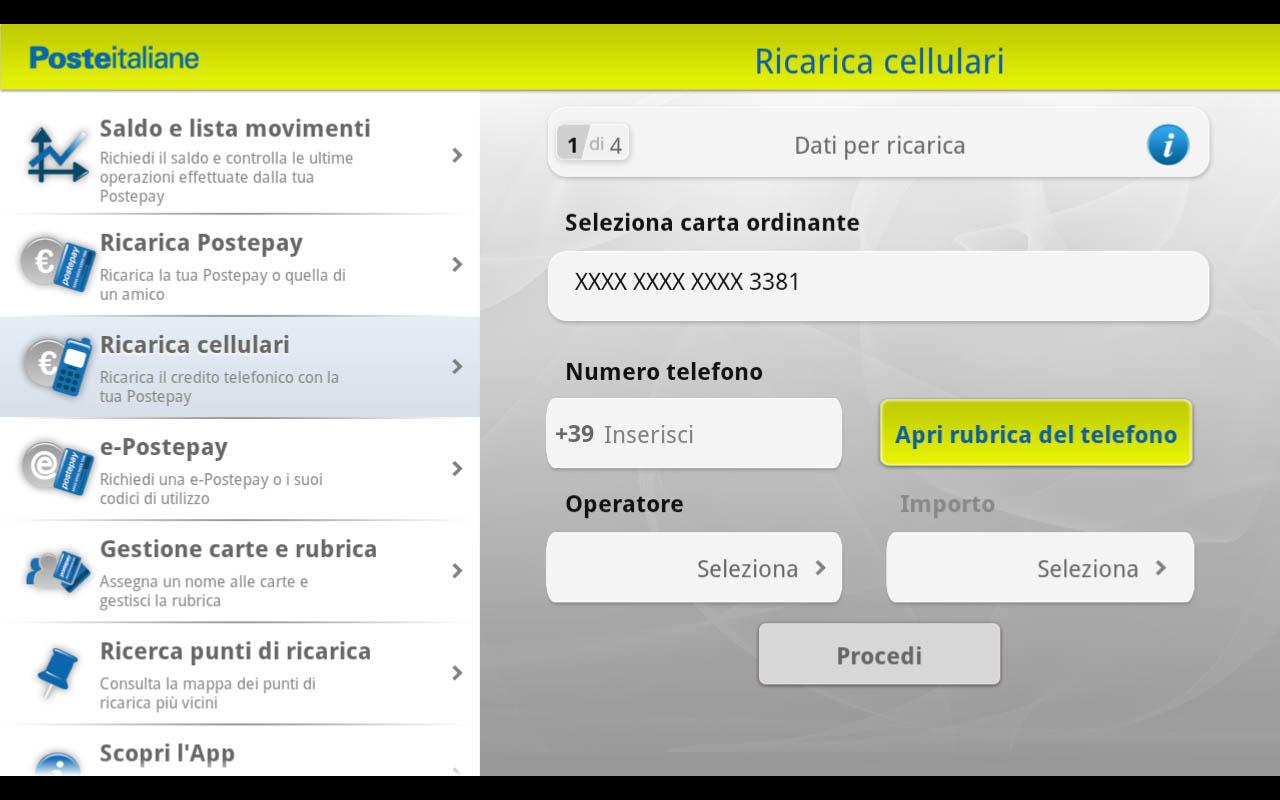Select the e-Postepay card icon
The width and height of the screenshot is (1280, 800).
[x=55, y=470]
